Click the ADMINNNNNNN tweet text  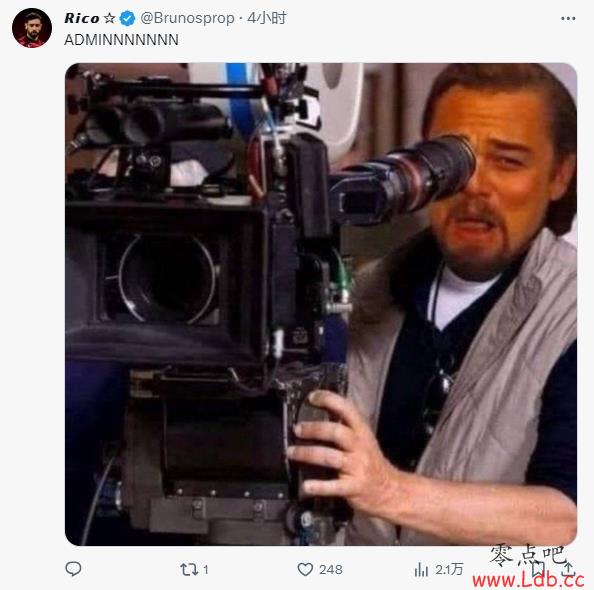[x=121, y=40]
